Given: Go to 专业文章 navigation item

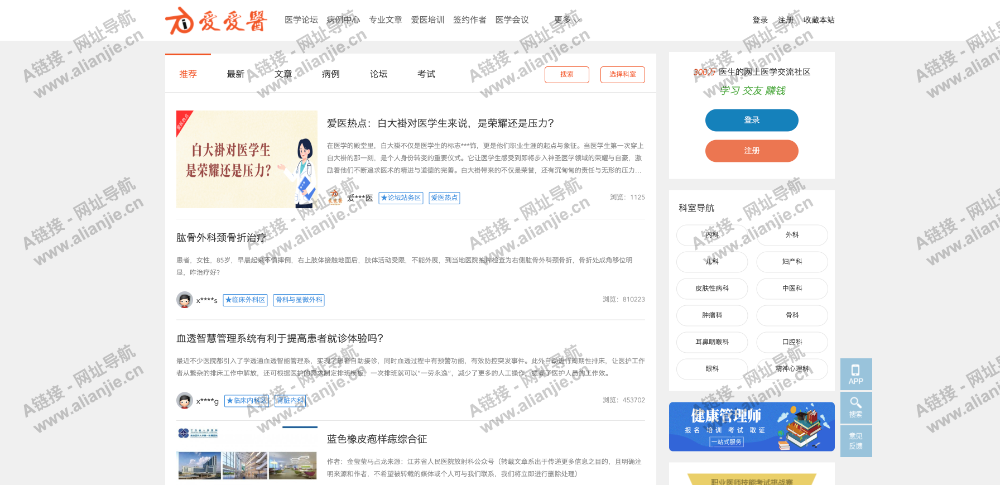Looking at the screenshot, I should pos(385,20).
